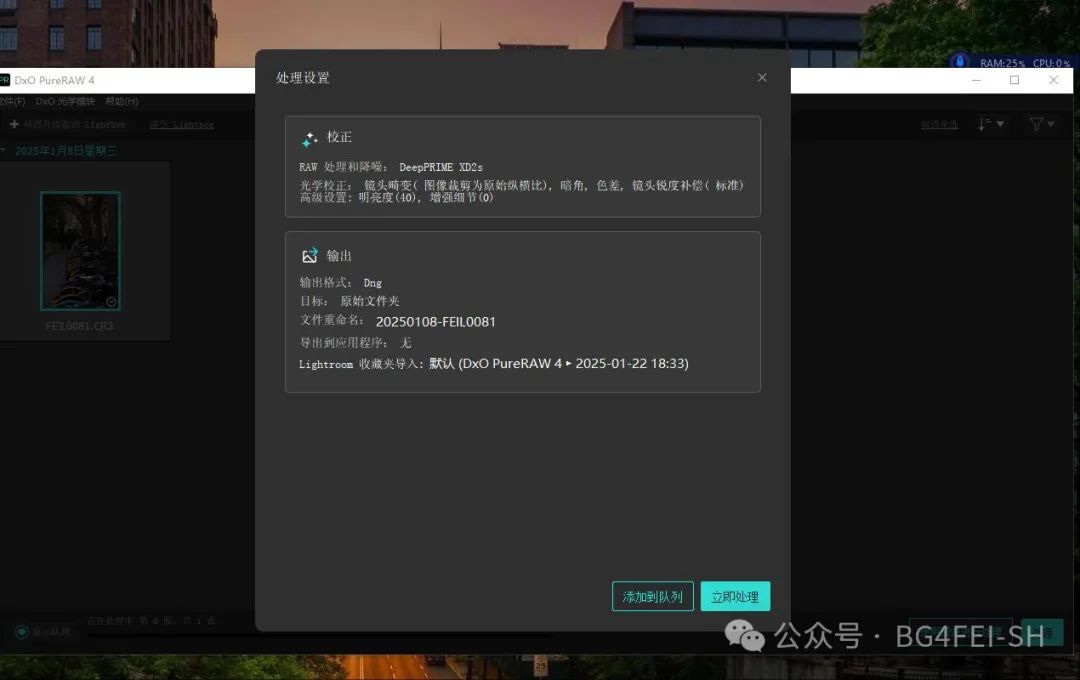Click the sparkle icon beside 校正
The height and width of the screenshot is (680, 1080).
click(x=309, y=139)
